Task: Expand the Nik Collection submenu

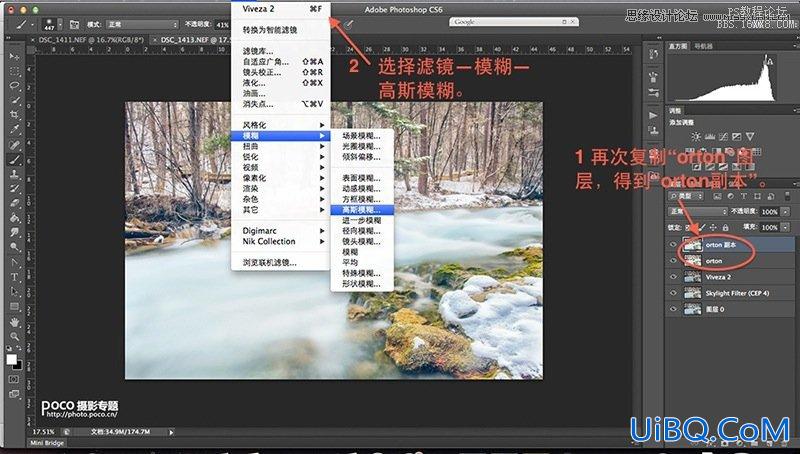Action: (x=281, y=241)
